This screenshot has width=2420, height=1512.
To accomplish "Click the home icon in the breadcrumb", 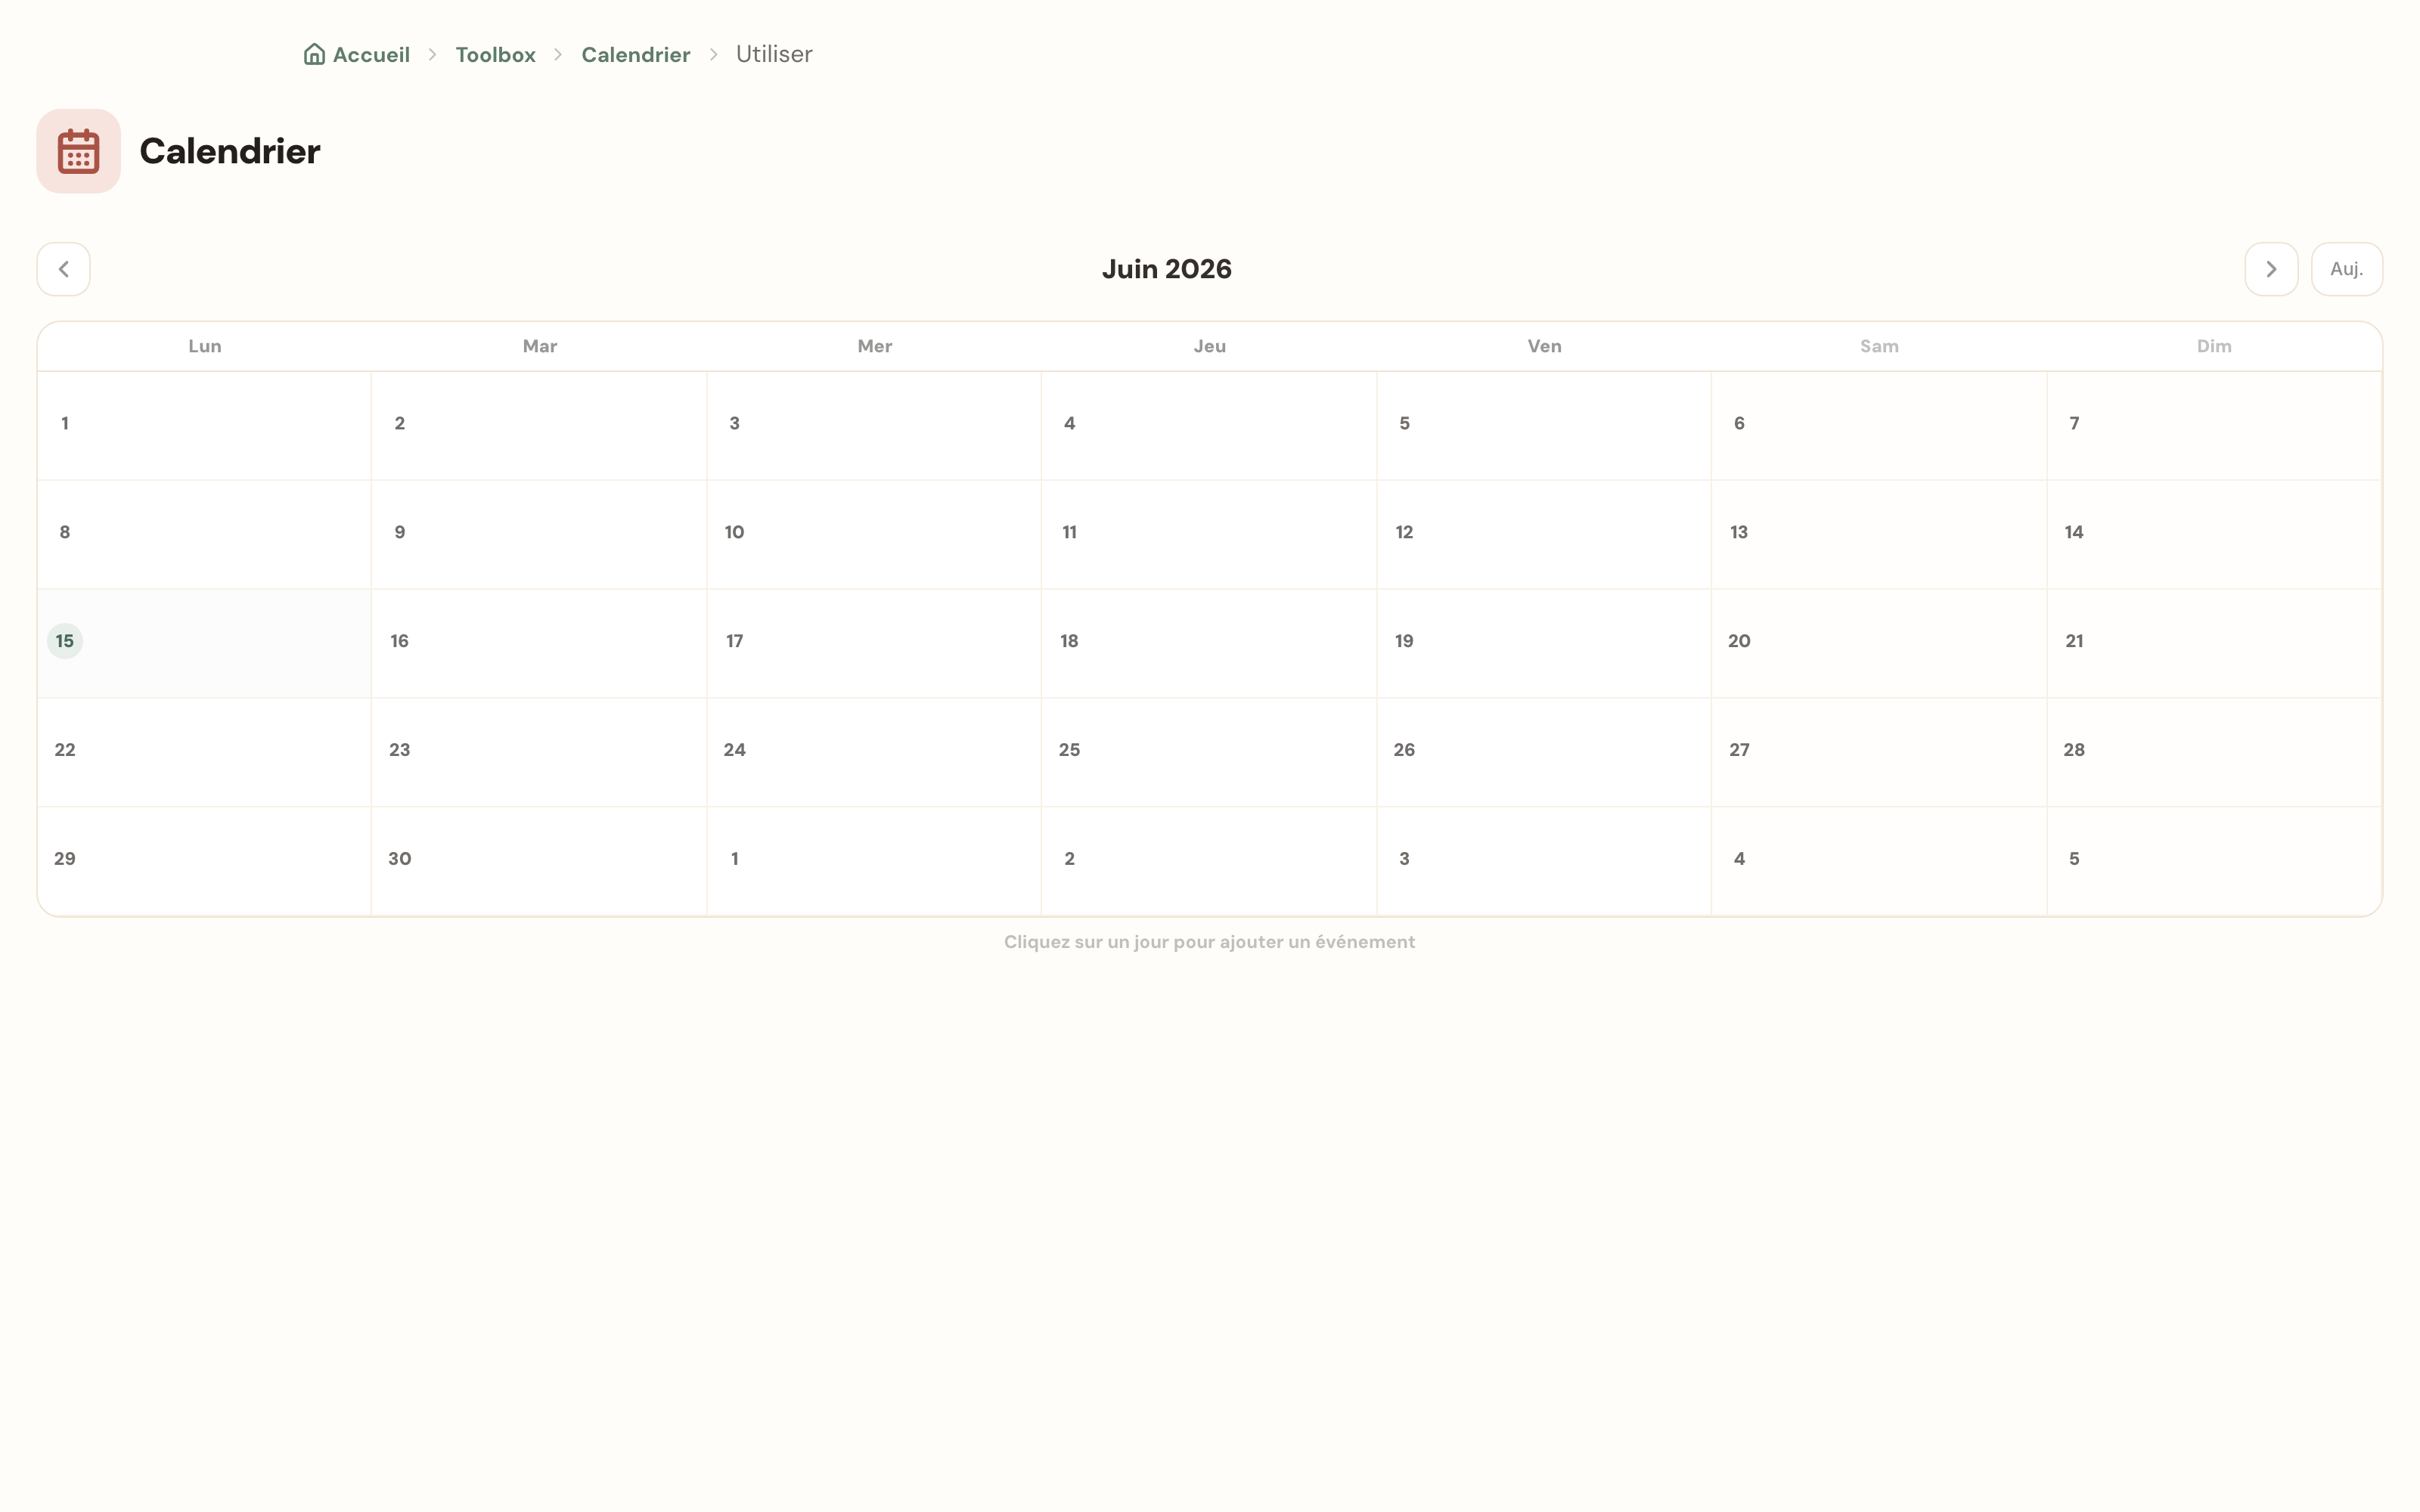I will pyautogui.click(x=314, y=54).
